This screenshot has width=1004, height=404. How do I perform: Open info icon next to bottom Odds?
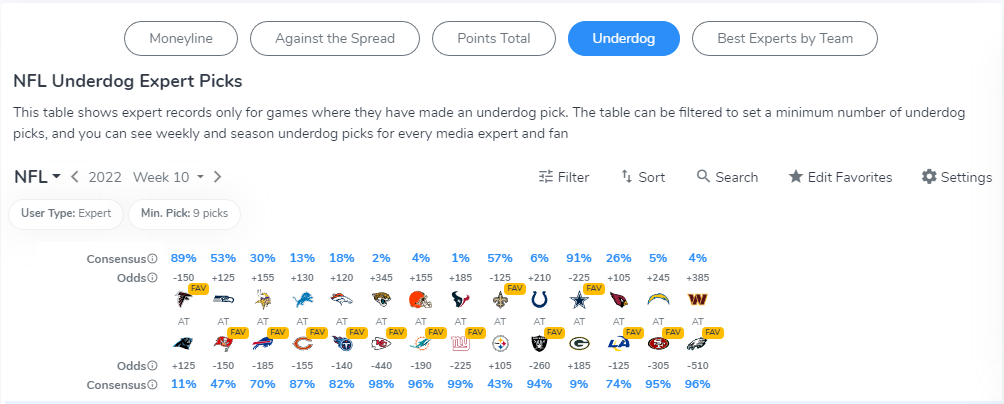(x=153, y=367)
